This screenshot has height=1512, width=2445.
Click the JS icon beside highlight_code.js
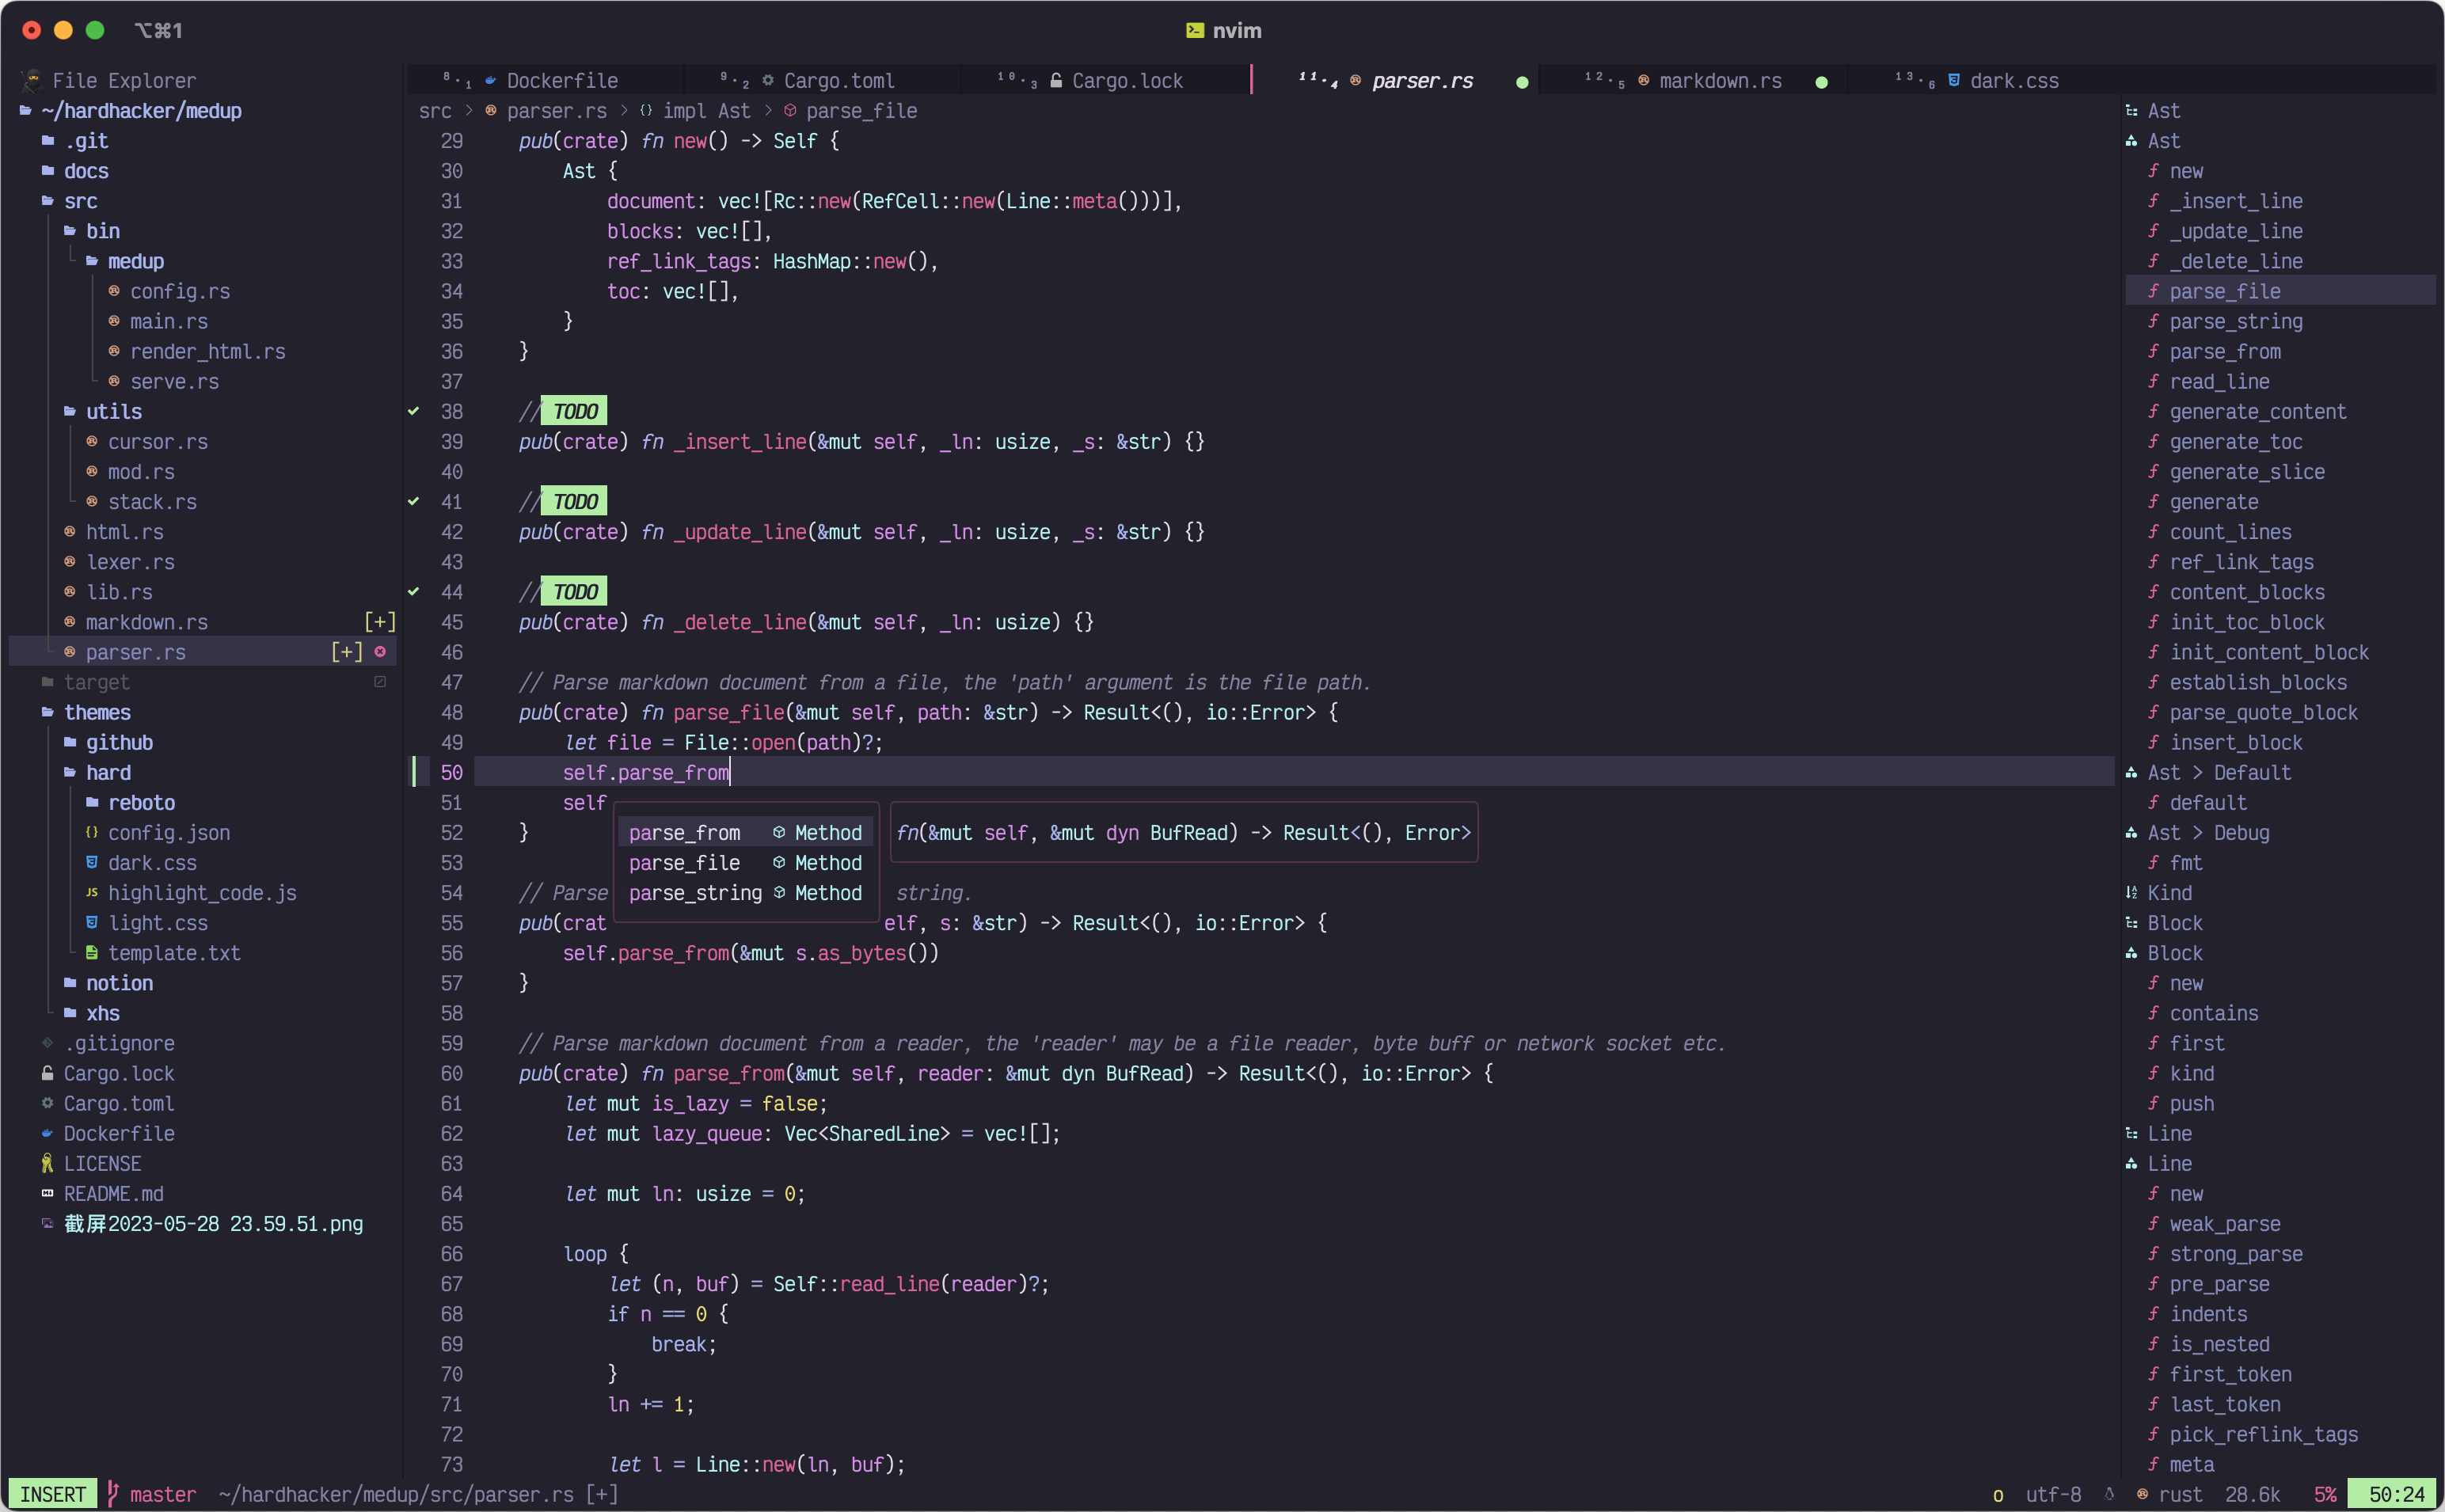[92, 892]
